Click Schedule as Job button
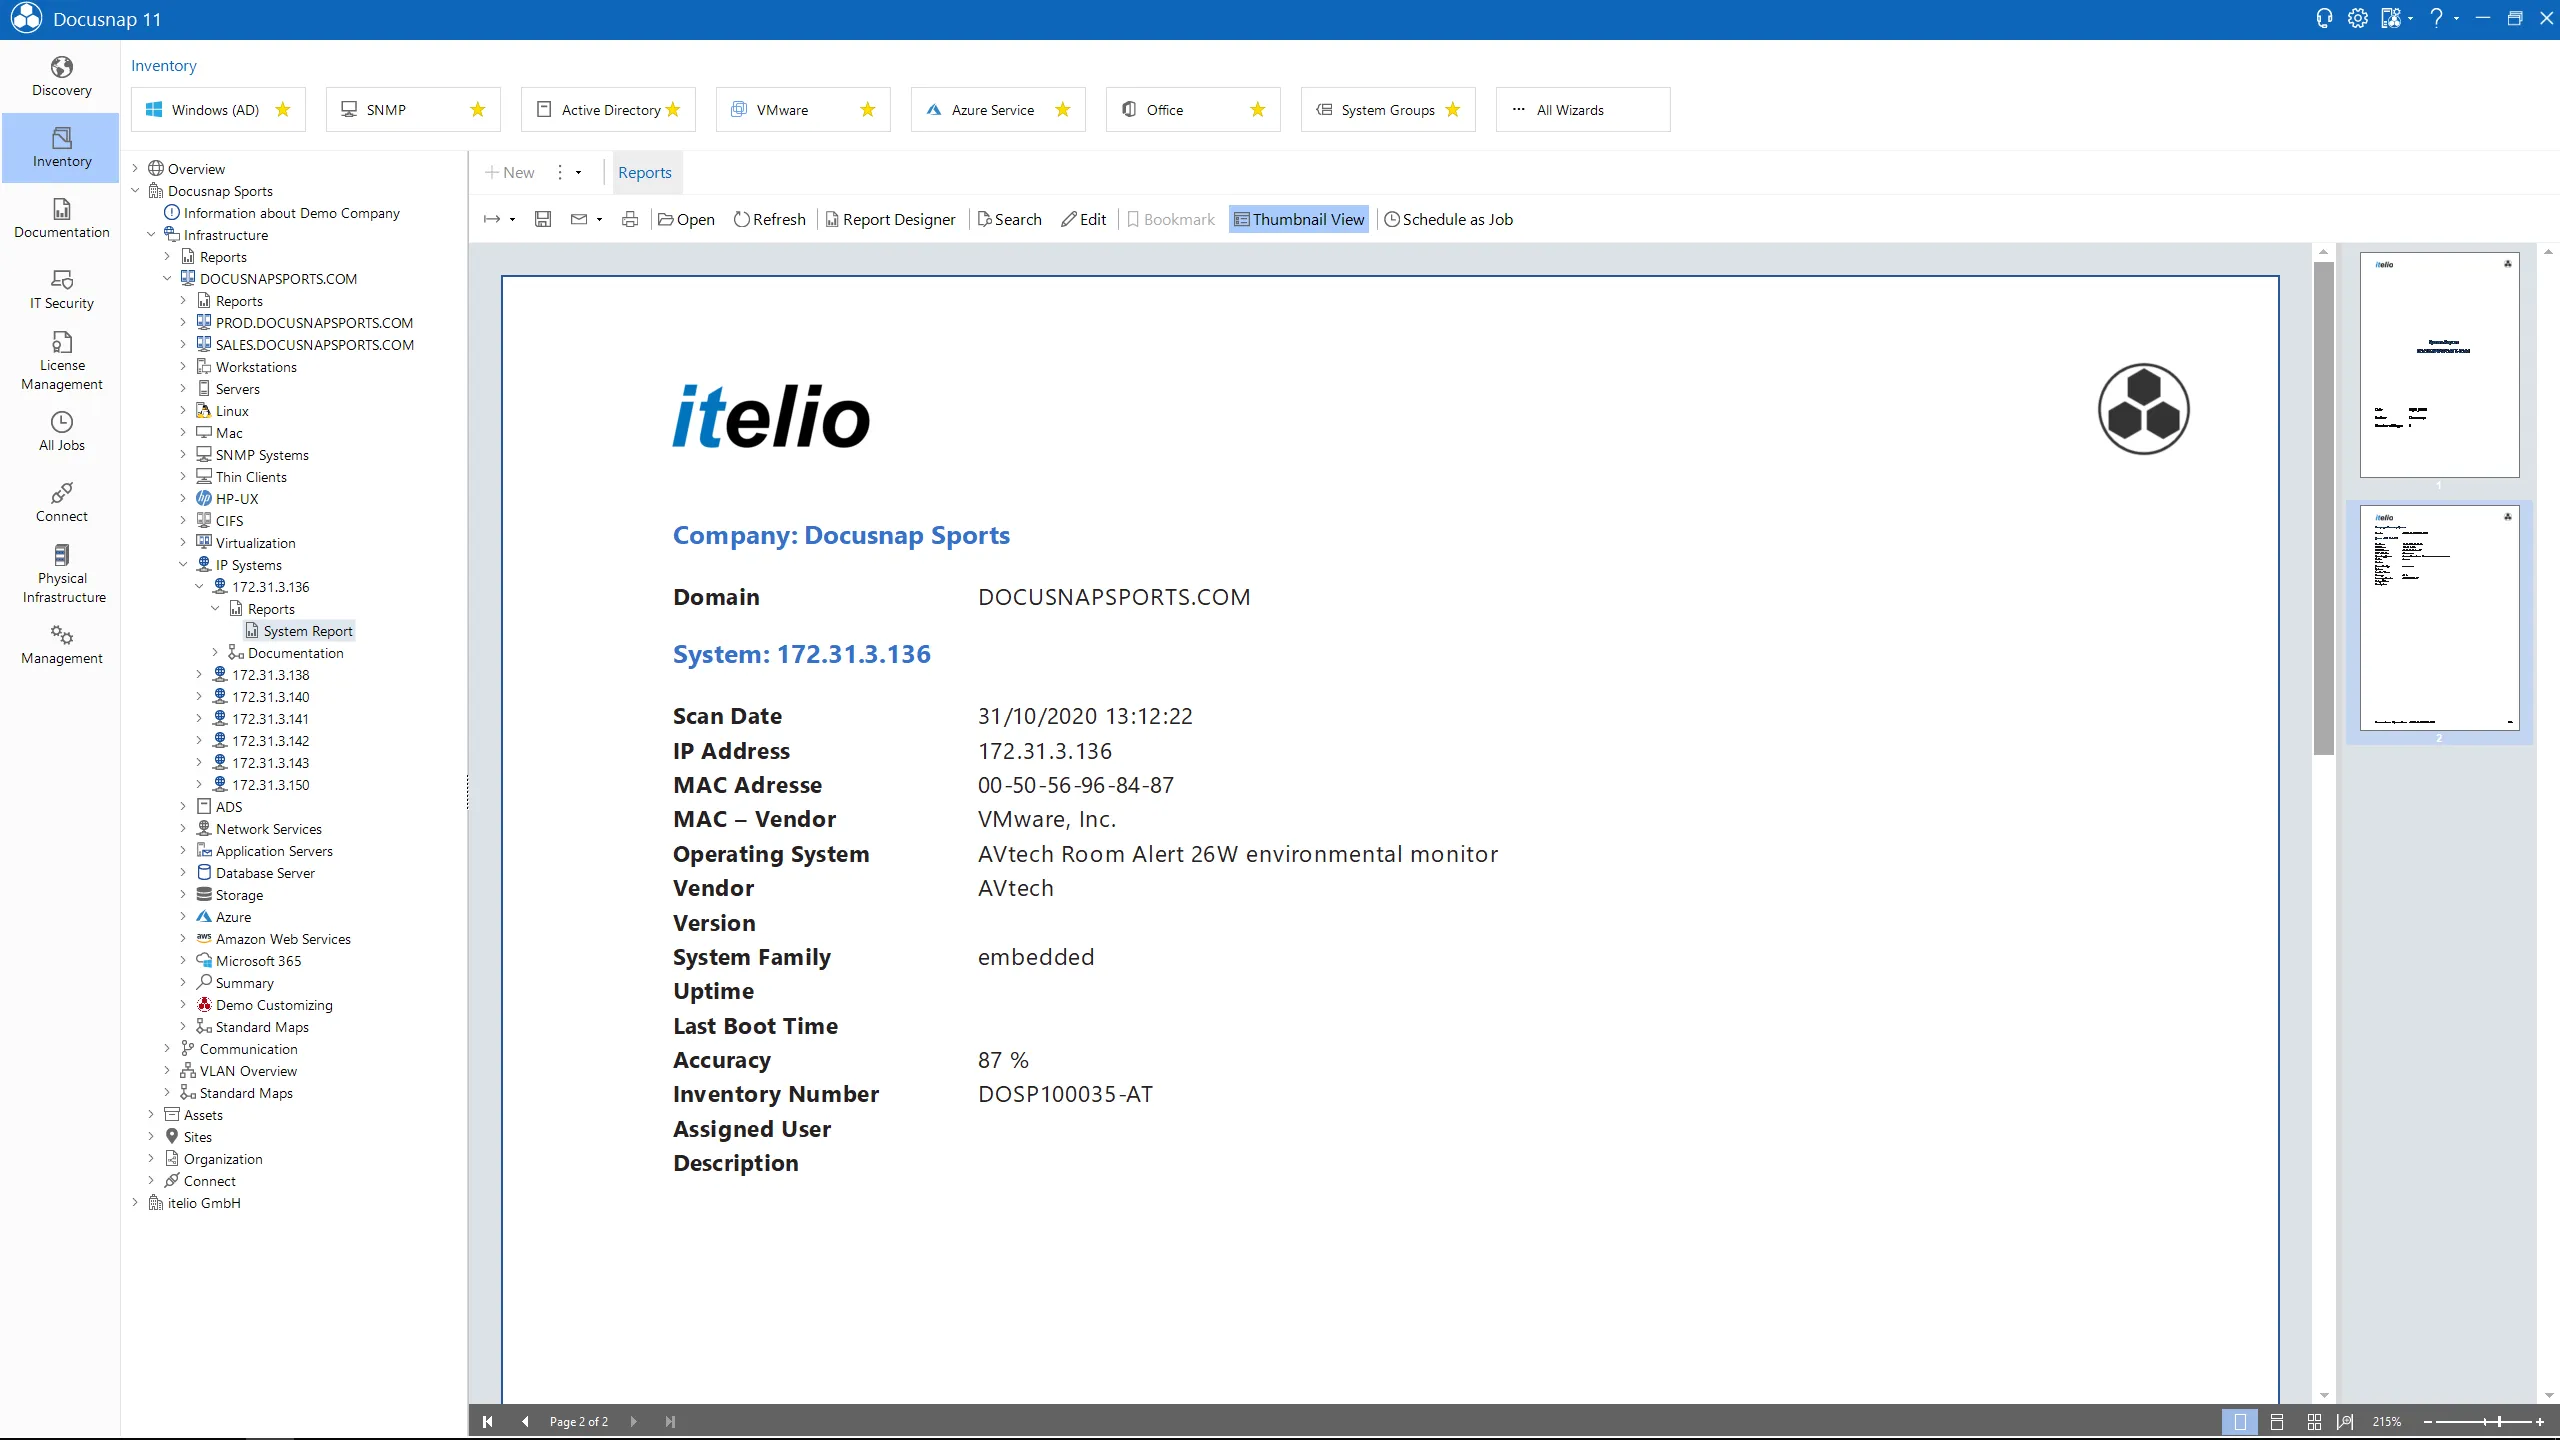 (x=1448, y=219)
